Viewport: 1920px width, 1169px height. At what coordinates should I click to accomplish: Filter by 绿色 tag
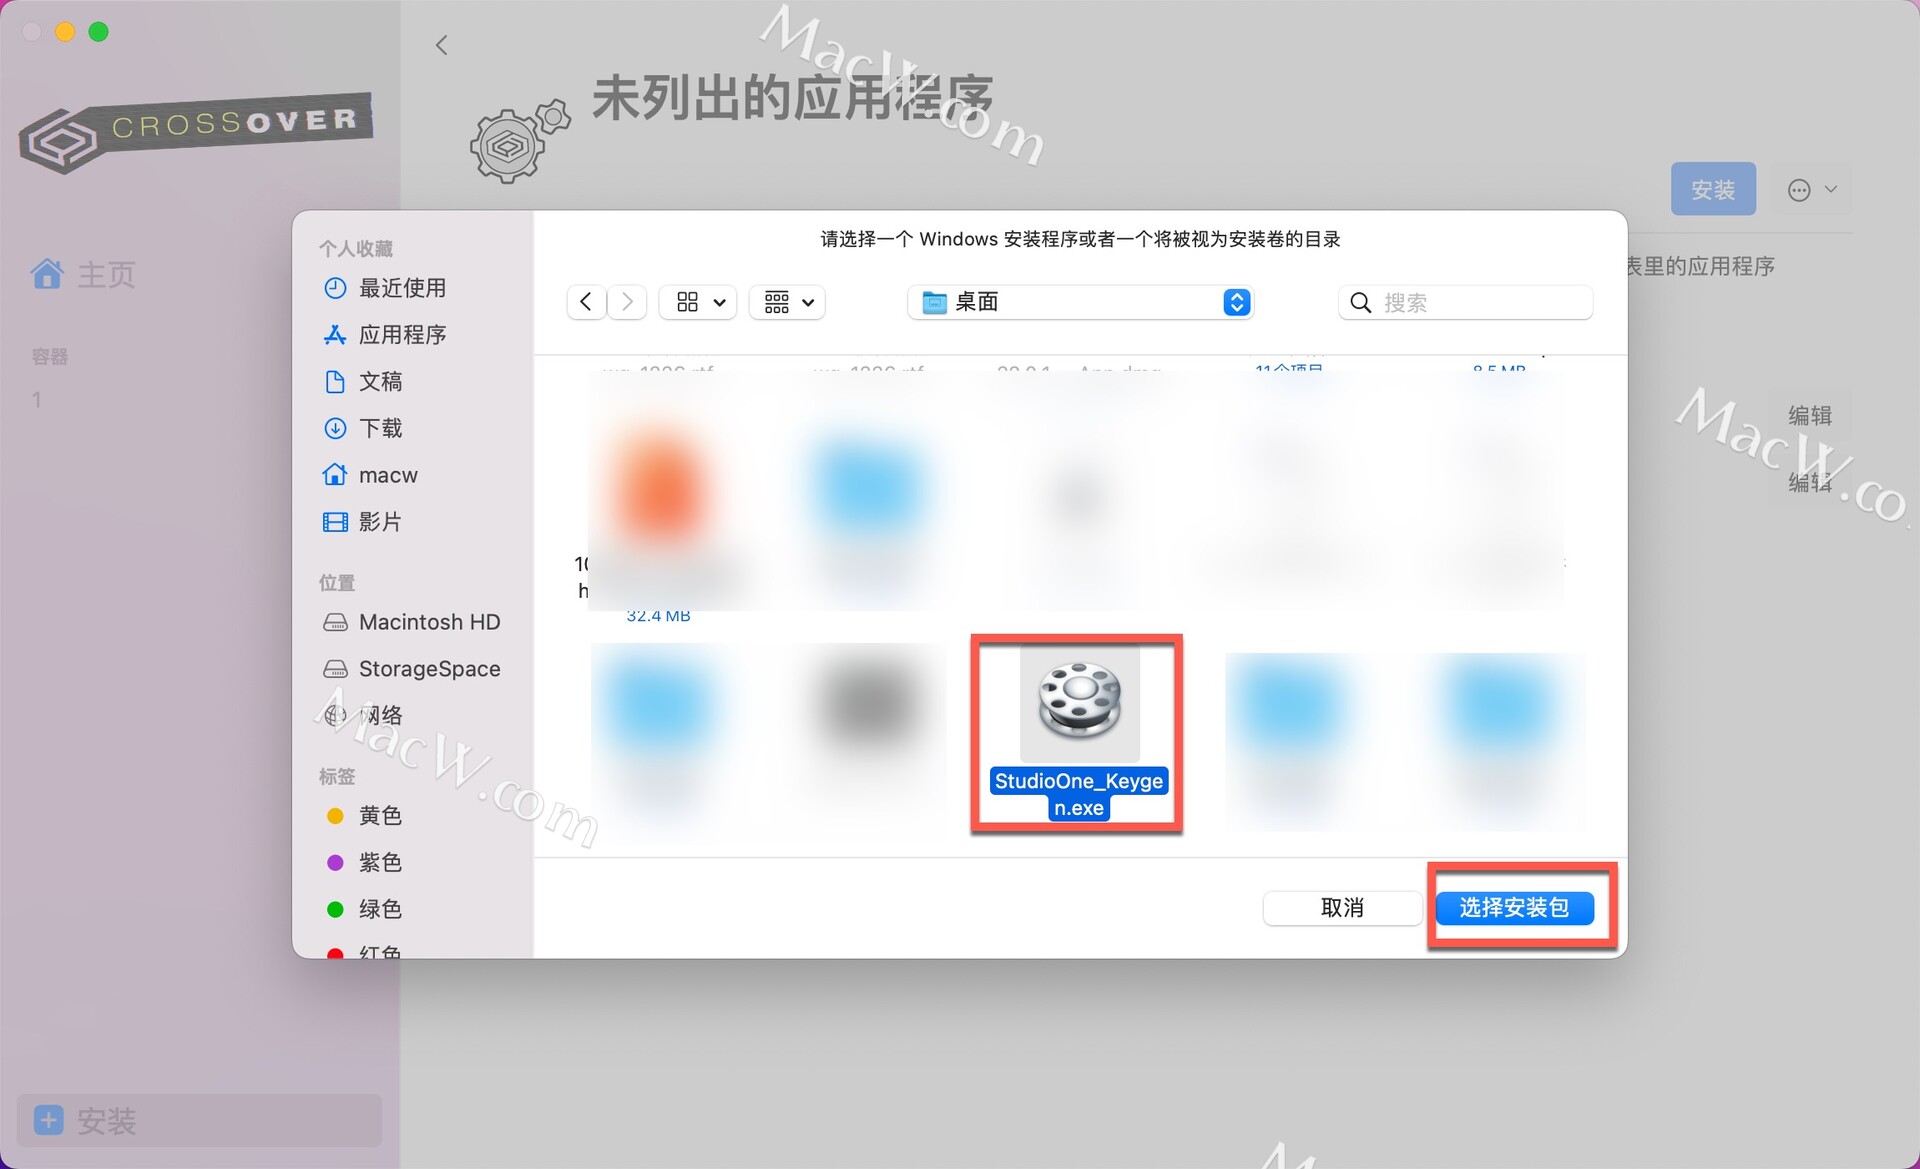point(379,909)
